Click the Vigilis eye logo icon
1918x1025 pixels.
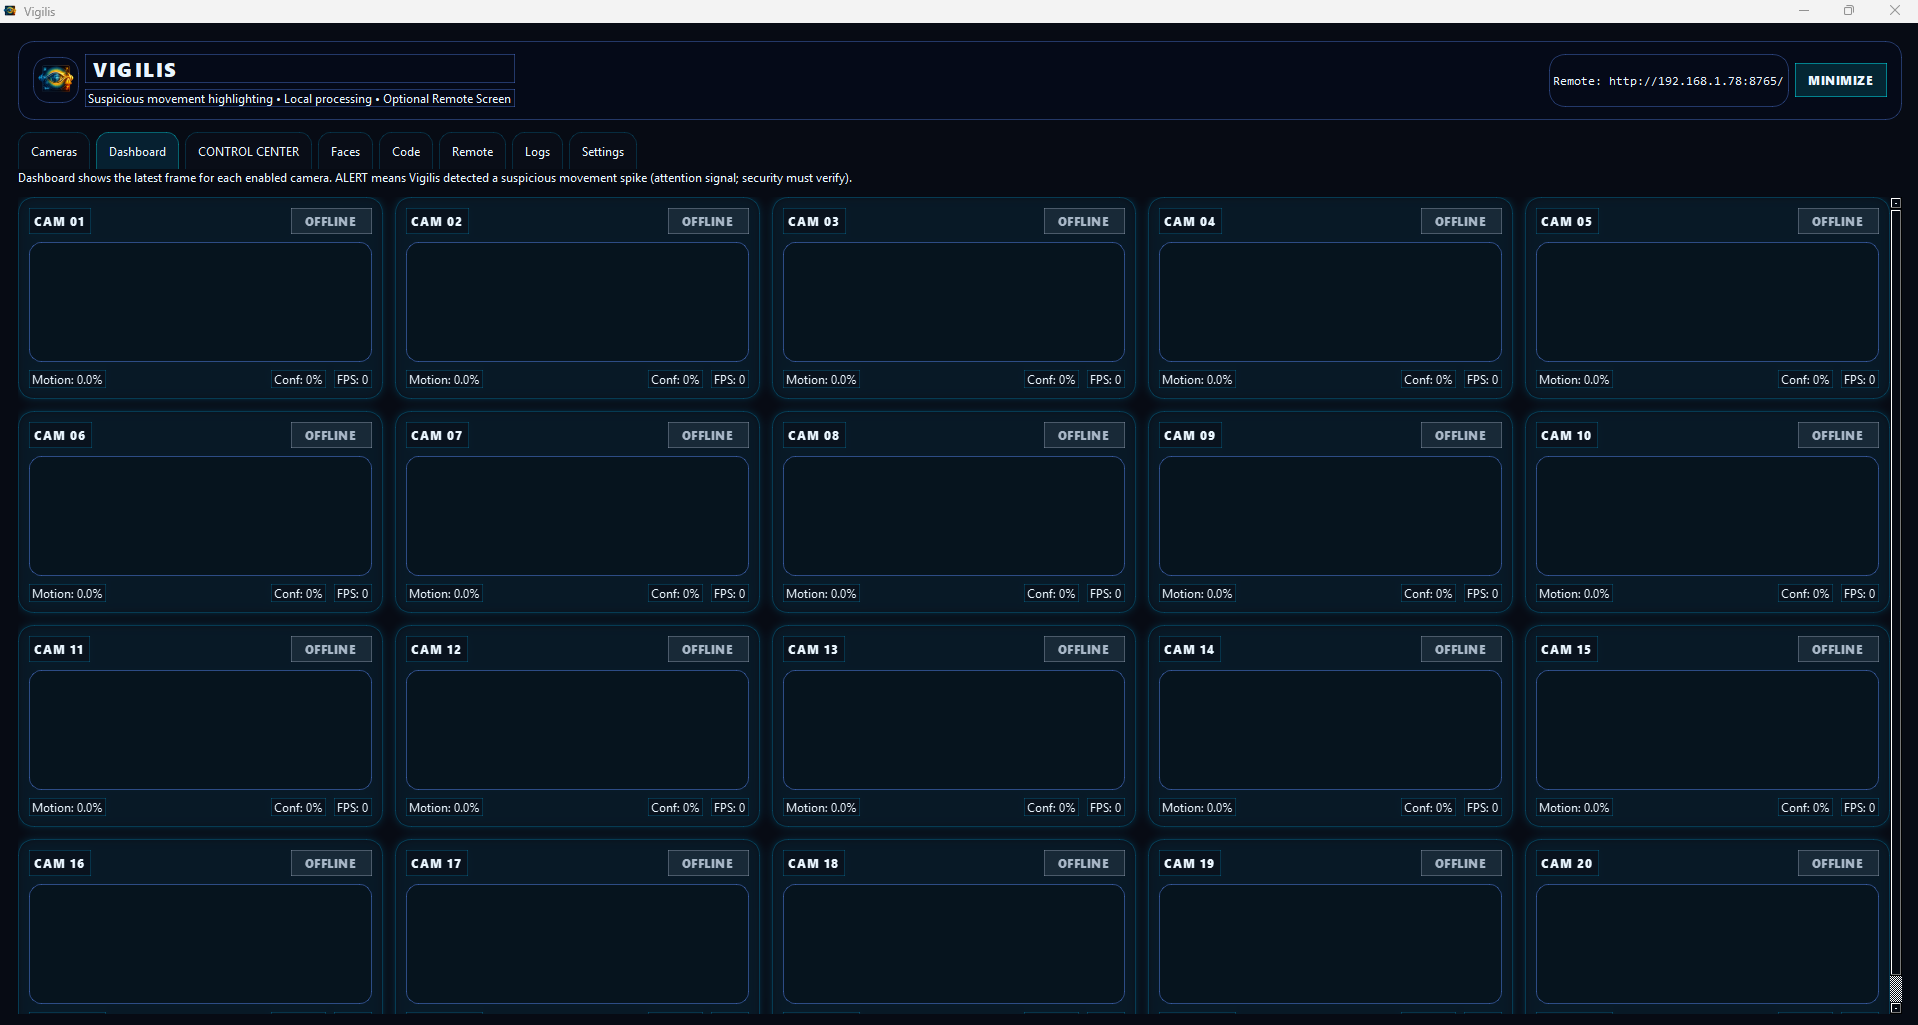click(55, 79)
